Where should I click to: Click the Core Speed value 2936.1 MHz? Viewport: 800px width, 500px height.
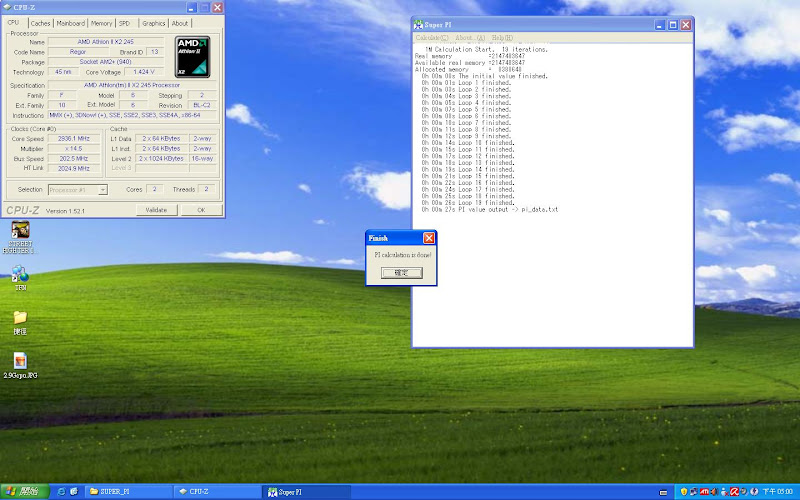(74, 139)
